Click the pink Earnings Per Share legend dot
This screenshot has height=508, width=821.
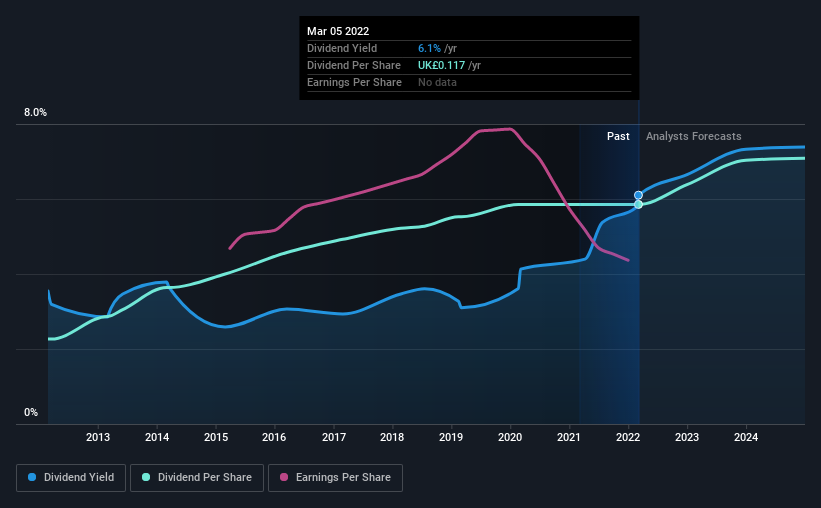pos(284,477)
